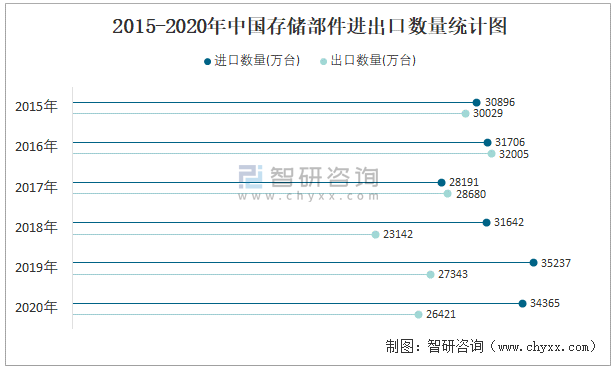Image resolution: width=616 pixels, height=368 pixels.
Task: Click the 出口数量(万台) legend label
Action: pos(373,60)
